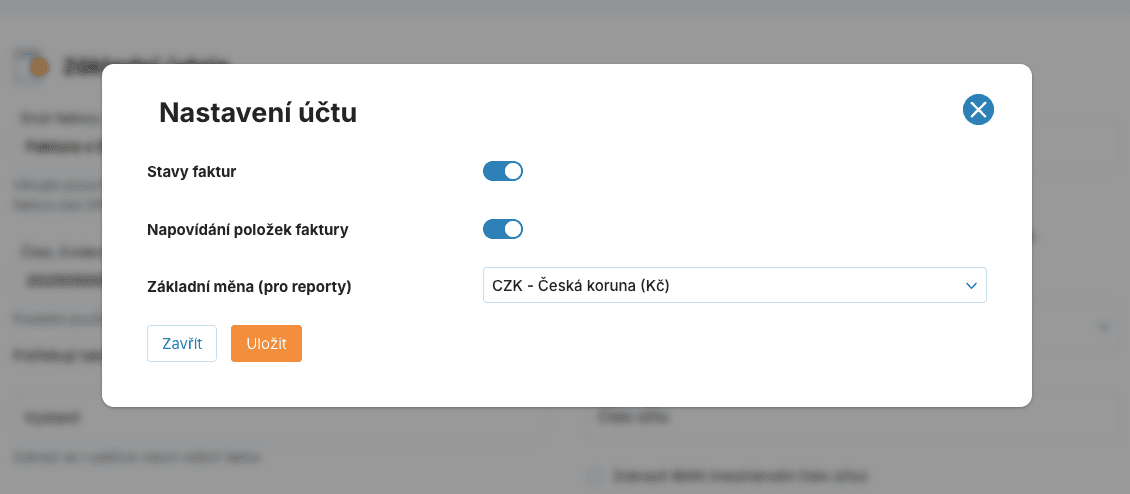
Task: Save settings with the Uložit button
Action: tap(266, 343)
